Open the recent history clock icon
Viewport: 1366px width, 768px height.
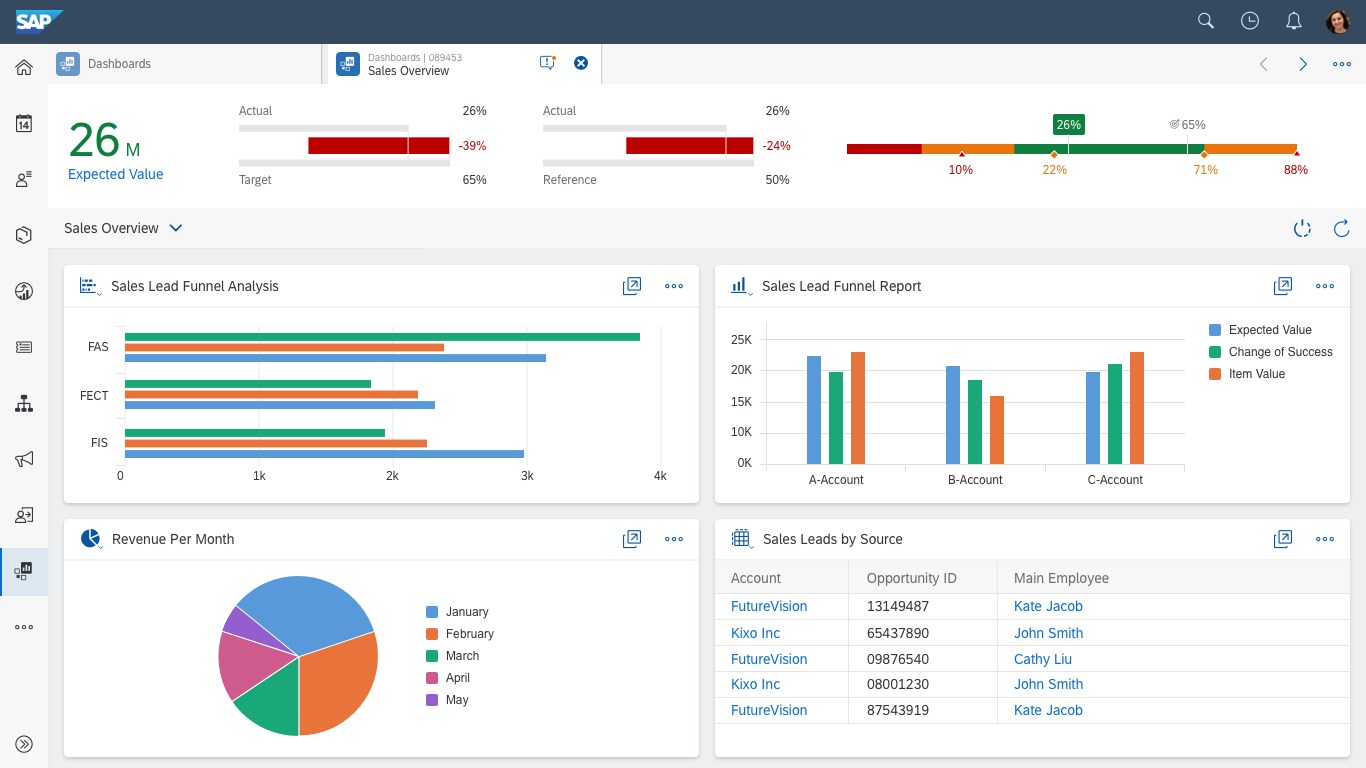(x=1250, y=21)
